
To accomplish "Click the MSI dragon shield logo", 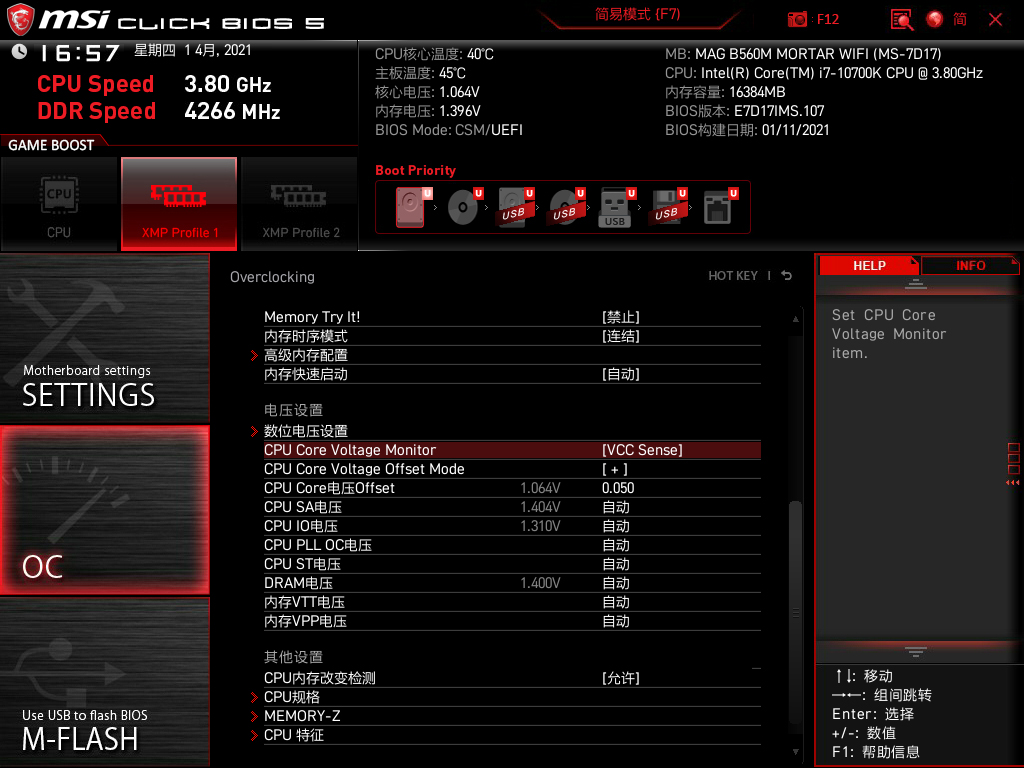I will [20, 19].
